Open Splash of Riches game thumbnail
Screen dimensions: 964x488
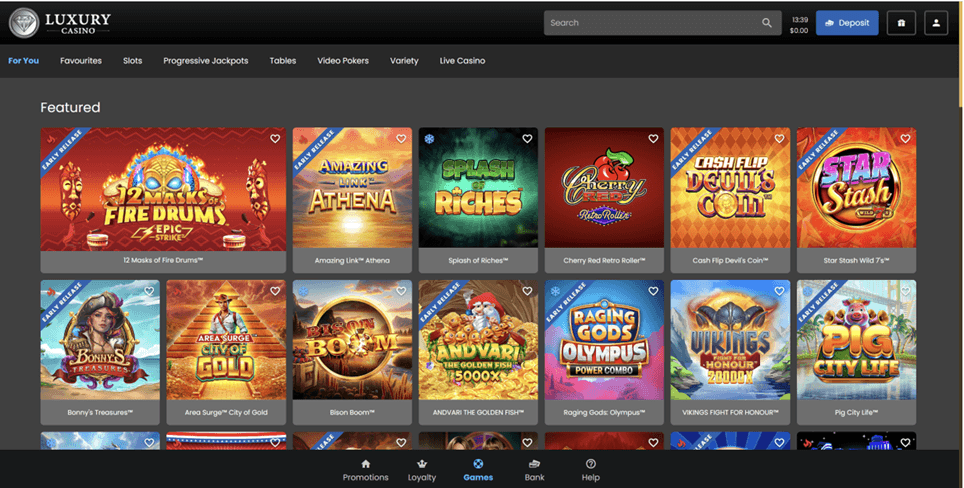coord(478,188)
